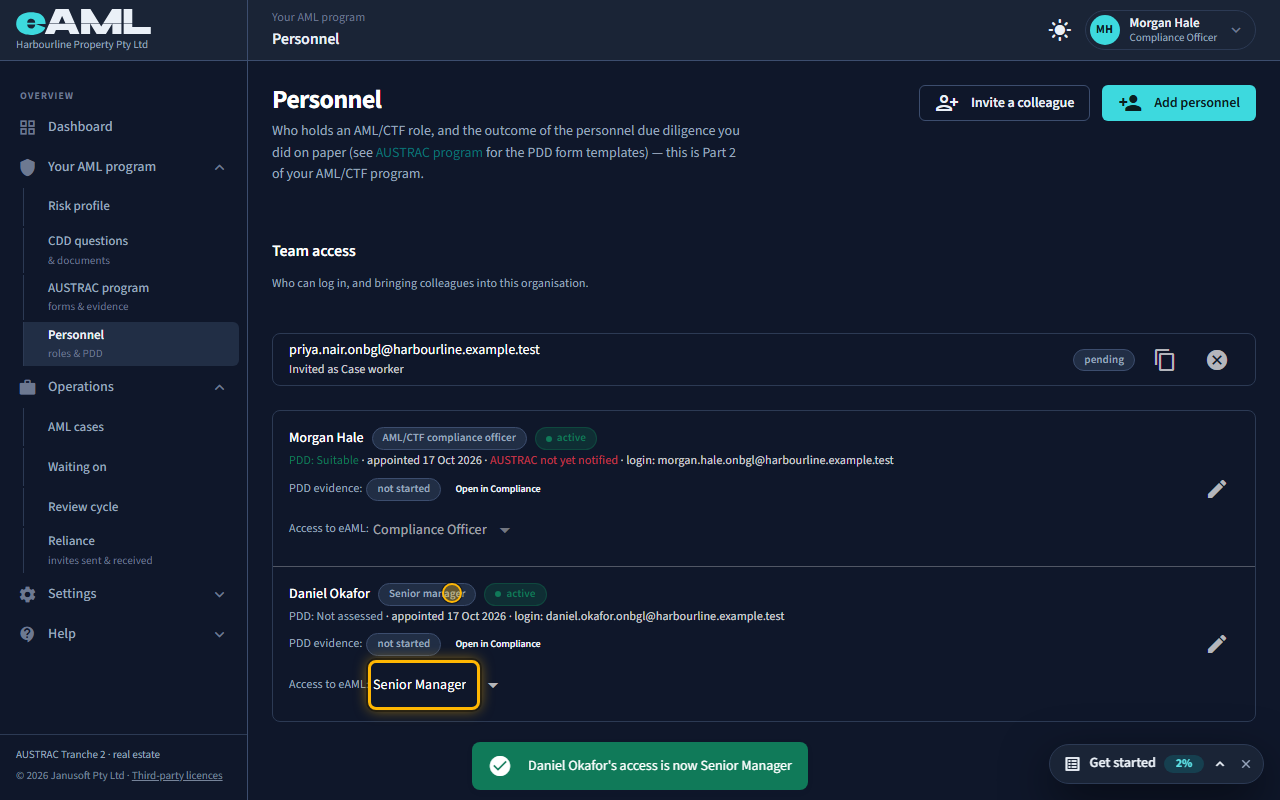Click Invite a colleague button
Viewport: 1280px width, 800px height.
[x=1004, y=103]
